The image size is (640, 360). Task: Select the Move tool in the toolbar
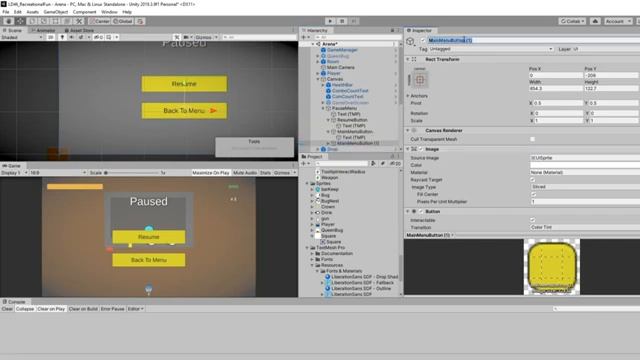[20, 21]
